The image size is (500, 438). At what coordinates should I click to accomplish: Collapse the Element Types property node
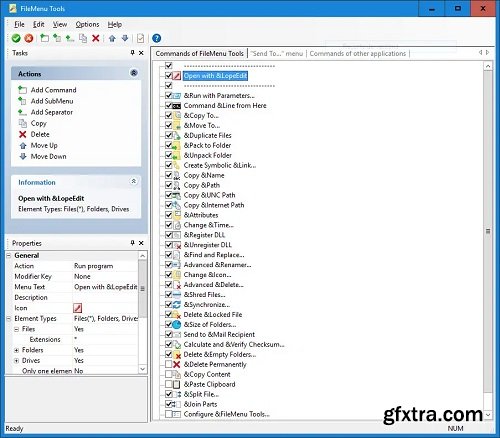pyautogui.click(x=9, y=318)
